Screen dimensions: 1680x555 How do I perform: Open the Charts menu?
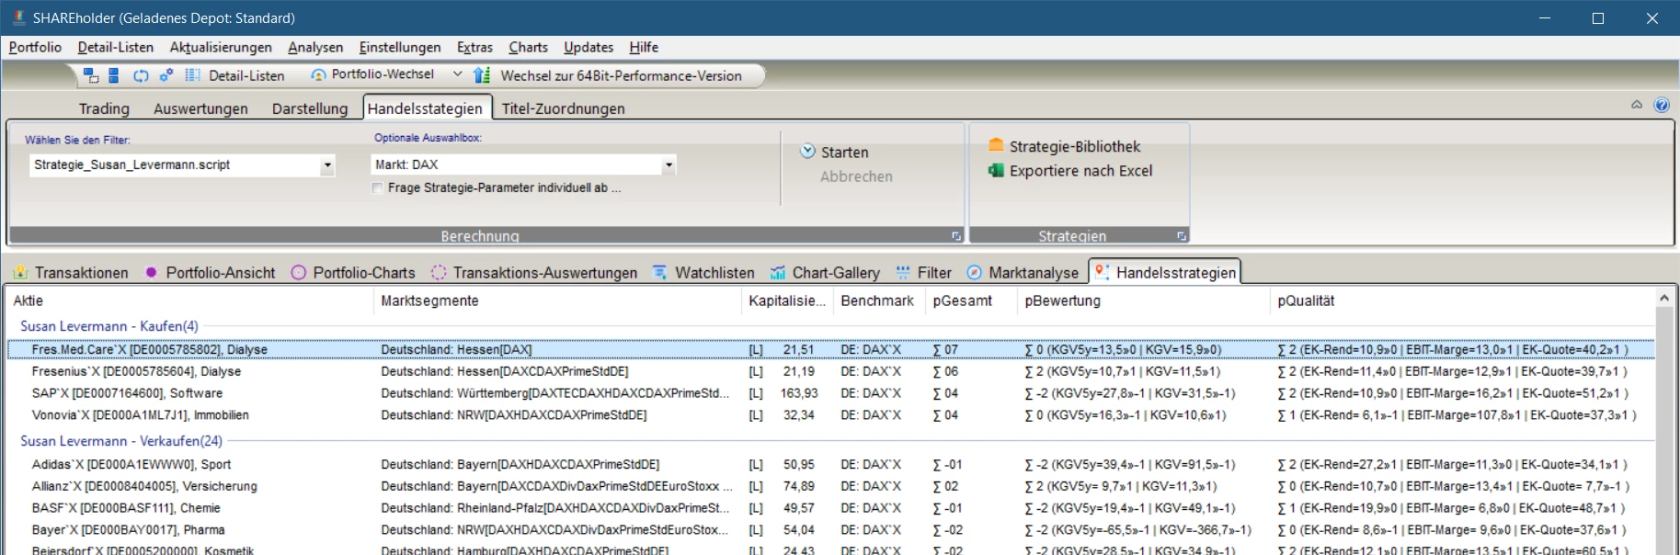point(528,47)
